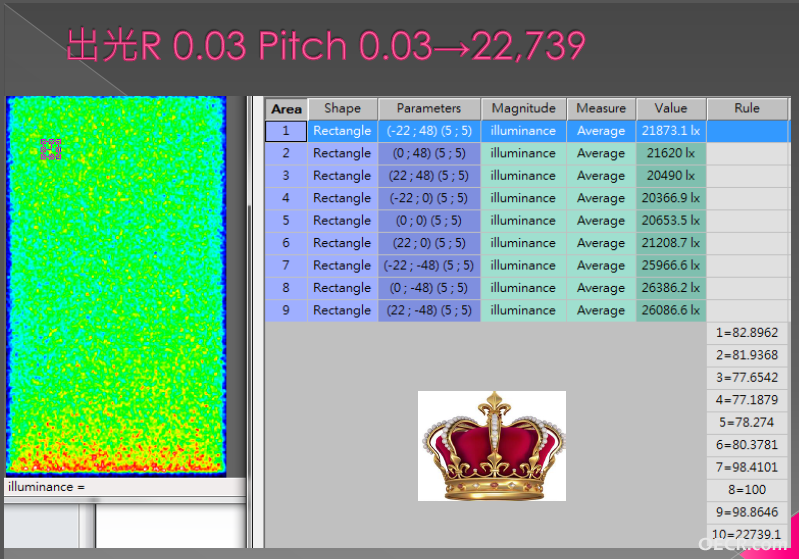Select area row number 4

coord(286,198)
